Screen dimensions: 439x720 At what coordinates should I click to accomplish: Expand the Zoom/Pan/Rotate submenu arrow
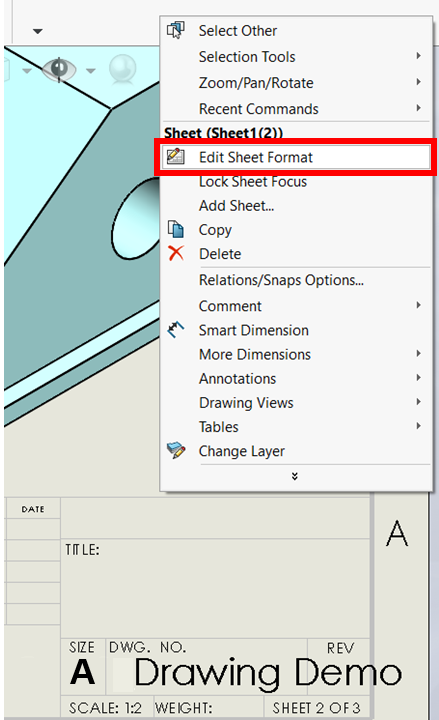[x=418, y=82]
